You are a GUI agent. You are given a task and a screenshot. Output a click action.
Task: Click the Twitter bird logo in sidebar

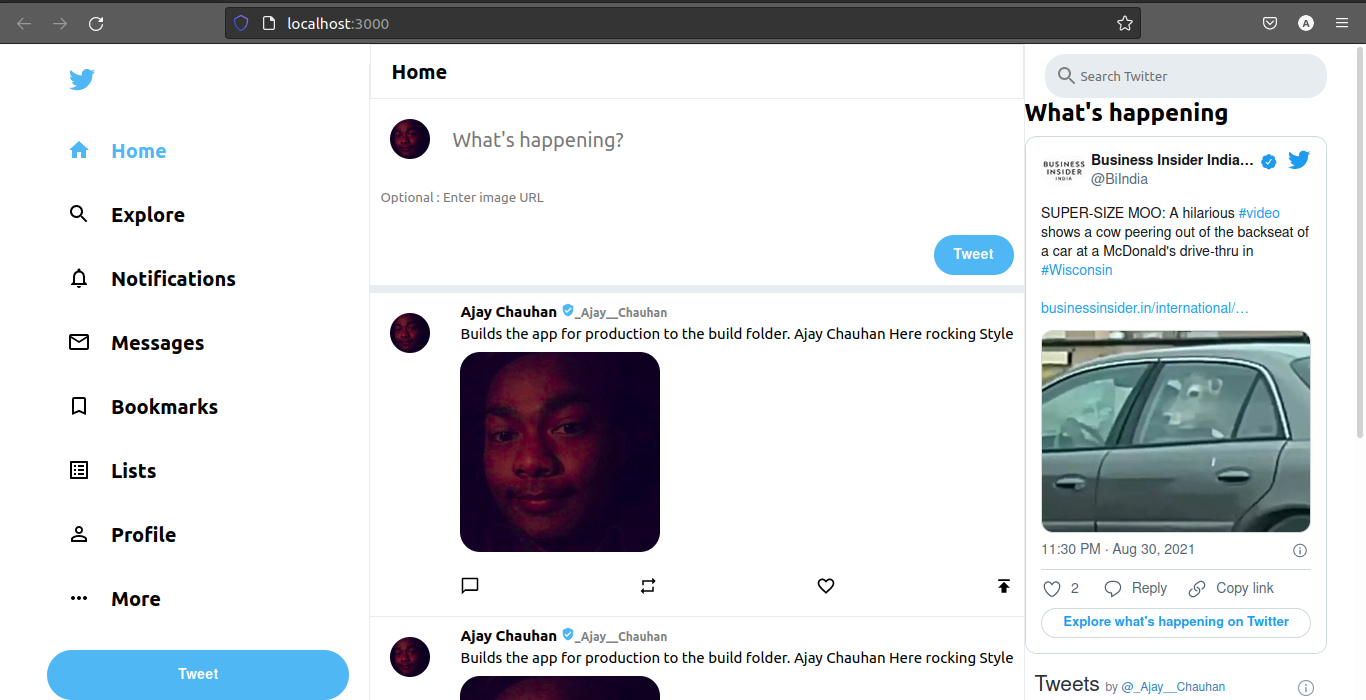82,79
